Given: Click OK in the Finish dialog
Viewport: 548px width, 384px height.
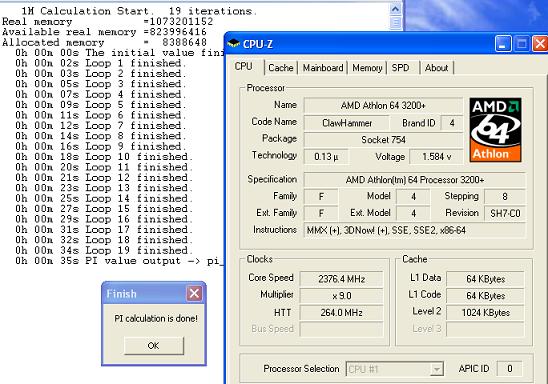Looking at the screenshot, I should (x=153, y=346).
